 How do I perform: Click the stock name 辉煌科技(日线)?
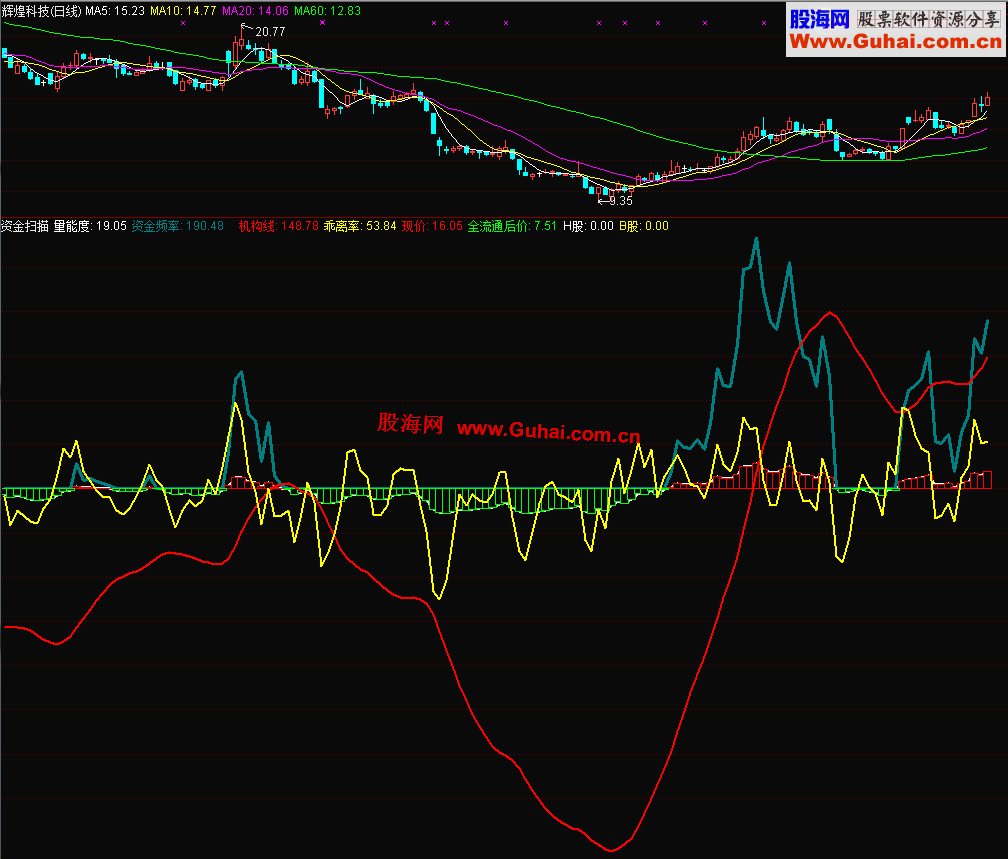(42, 11)
